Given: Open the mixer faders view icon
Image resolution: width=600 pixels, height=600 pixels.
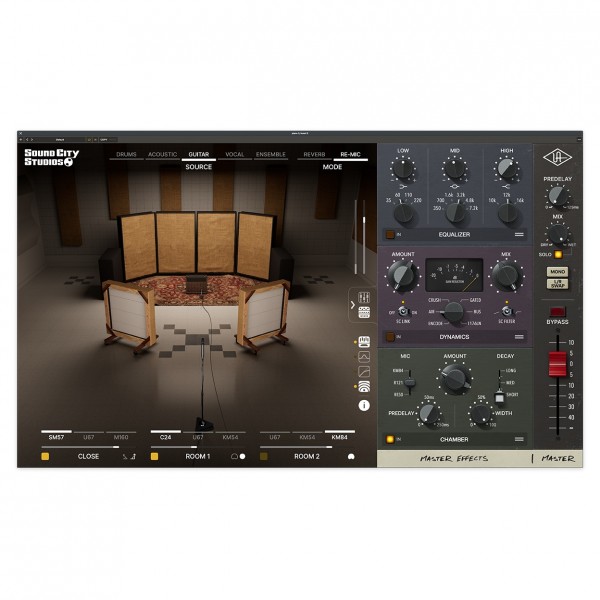Looking at the screenshot, I should (364, 297).
